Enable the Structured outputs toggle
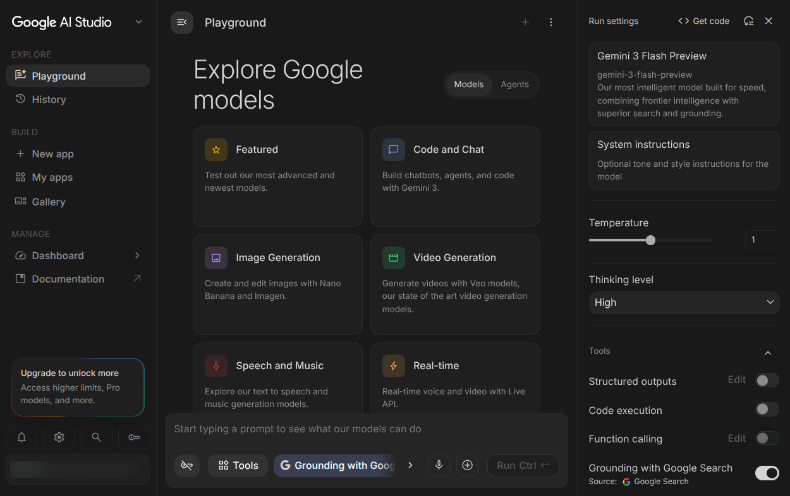The image size is (790, 496). pos(767,381)
